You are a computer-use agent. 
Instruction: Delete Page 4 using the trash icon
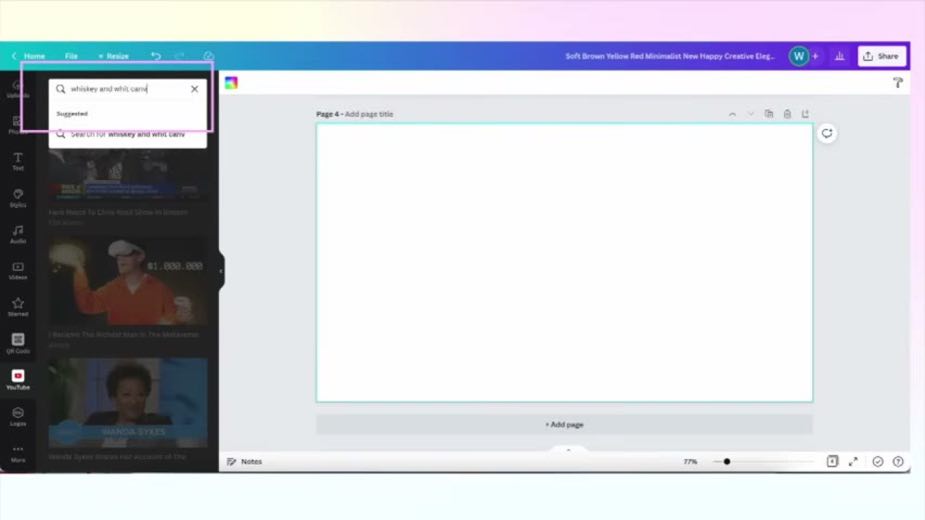(x=787, y=114)
